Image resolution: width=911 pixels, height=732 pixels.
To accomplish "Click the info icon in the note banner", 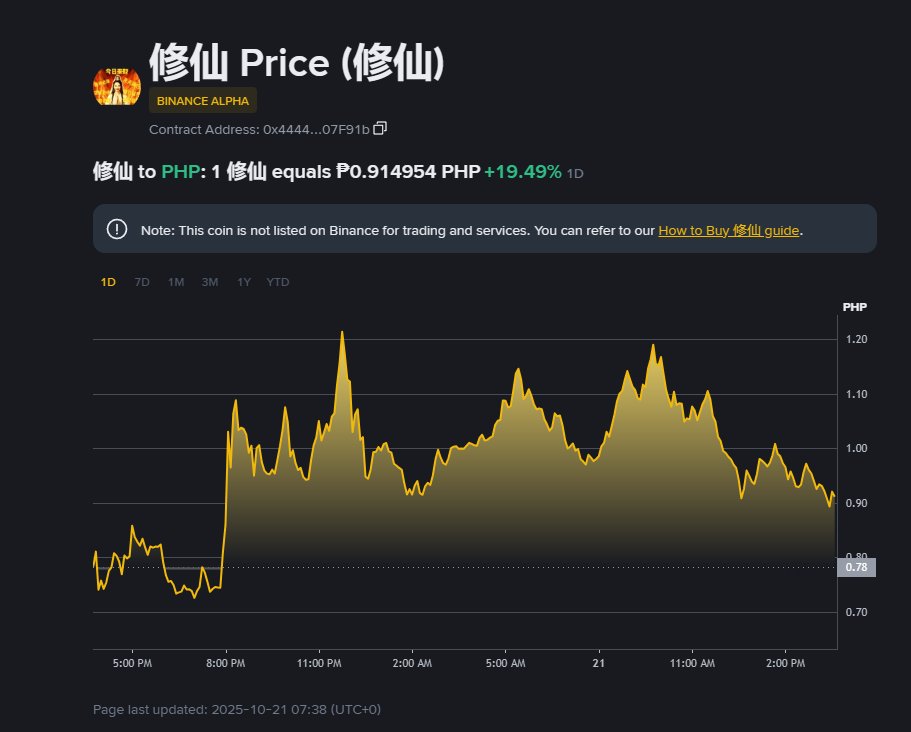I will point(117,229).
